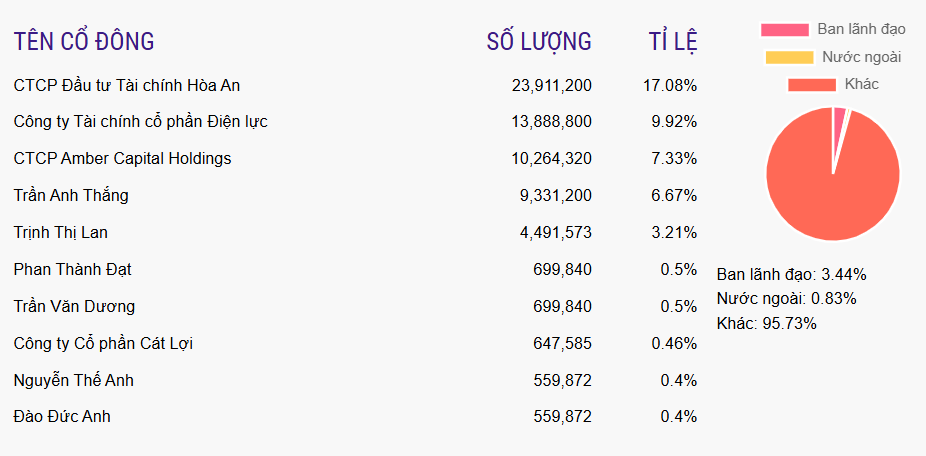This screenshot has height=456, width=926.
Task: Select shareholder CTCP Đầu tư Tài chính Hòa An
Action: [127, 85]
